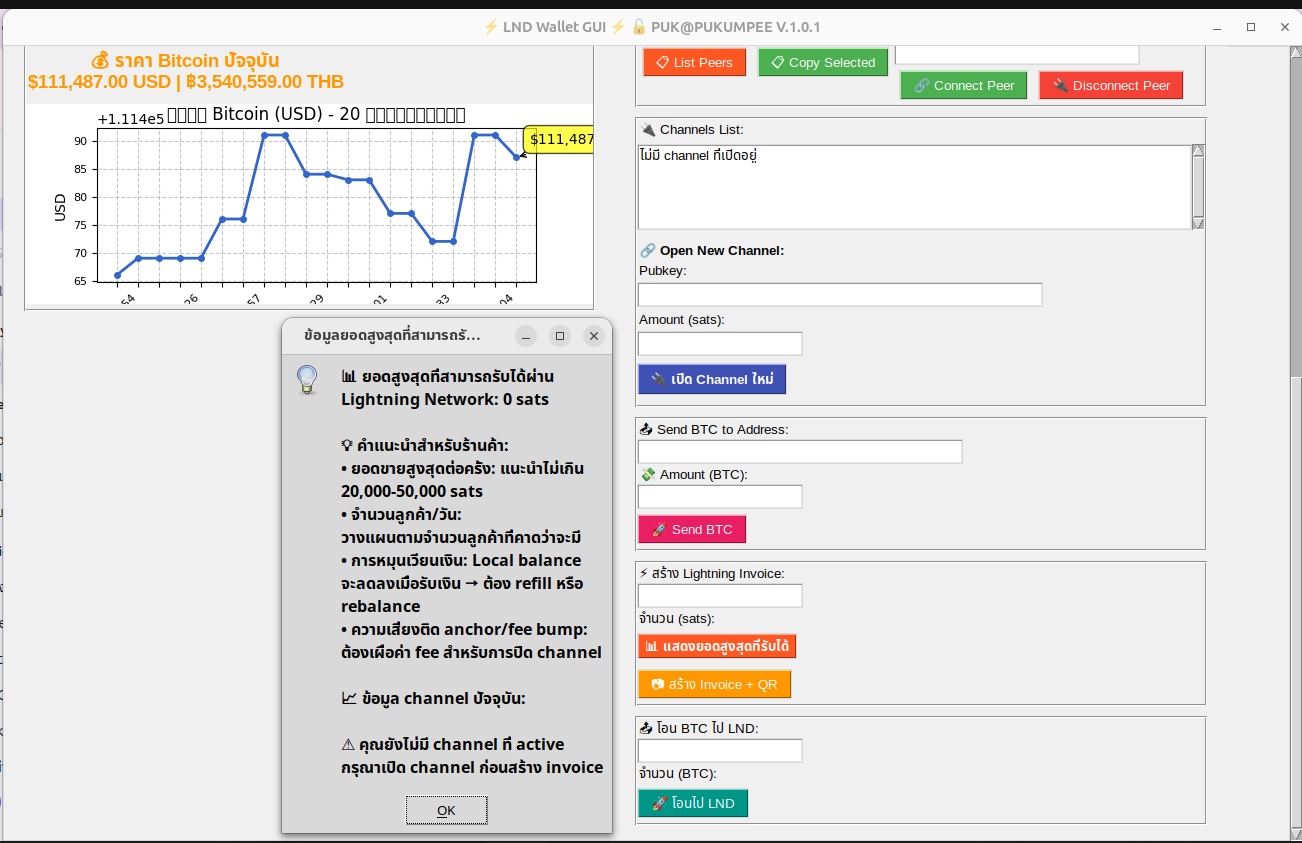
Task: Click the เปิด Channel ใหม่ button
Action: pyautogui.click(x=712, y=379)
